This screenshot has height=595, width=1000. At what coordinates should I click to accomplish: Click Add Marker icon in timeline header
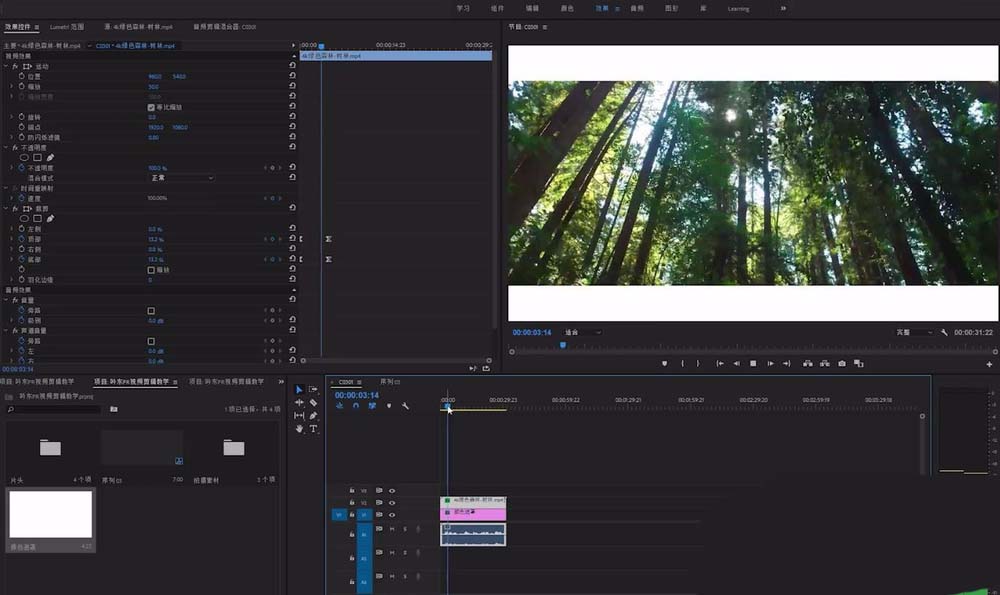click(x=388, y=406)
